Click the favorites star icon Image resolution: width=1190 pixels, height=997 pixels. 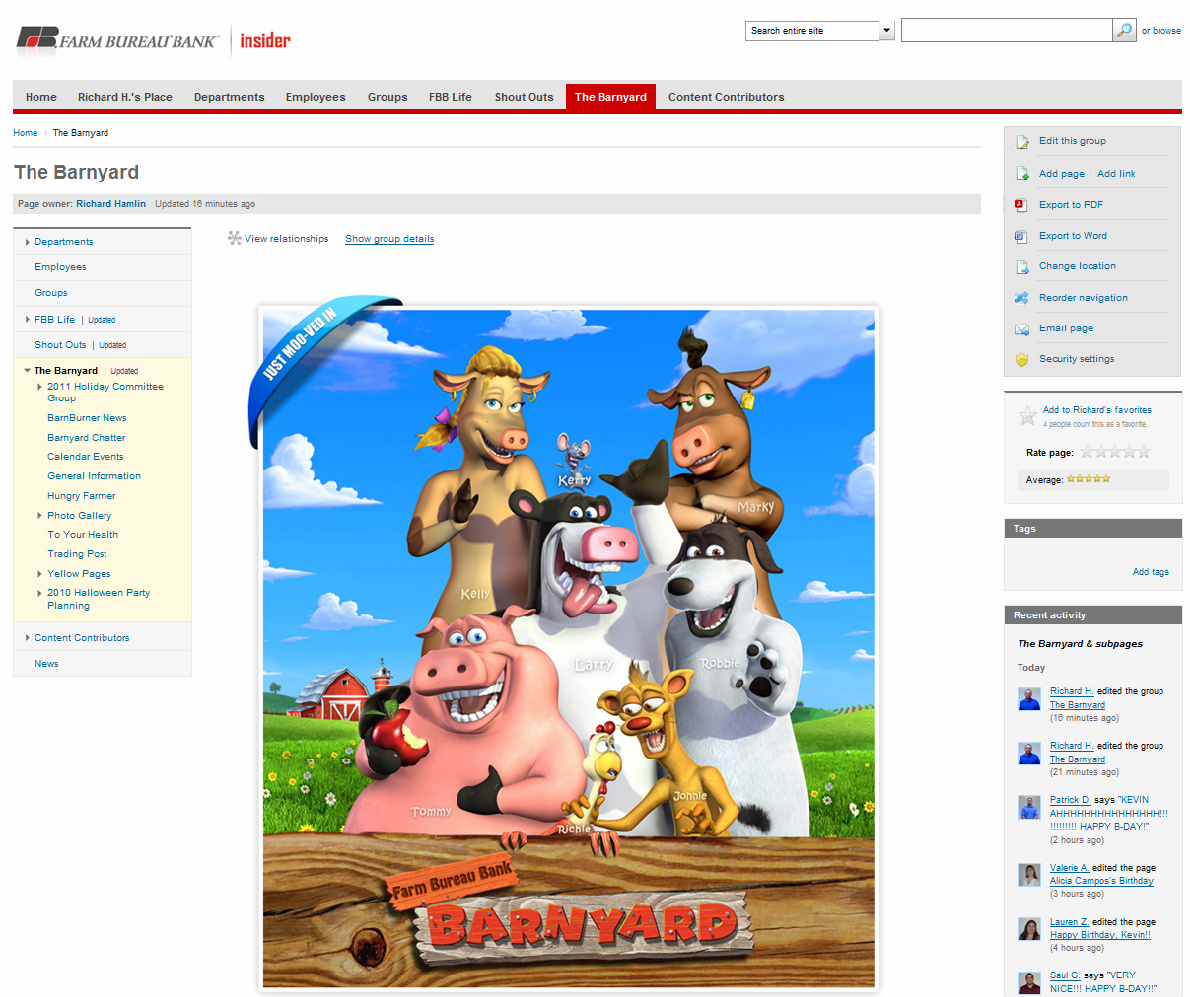click(x=1028, y=416)
